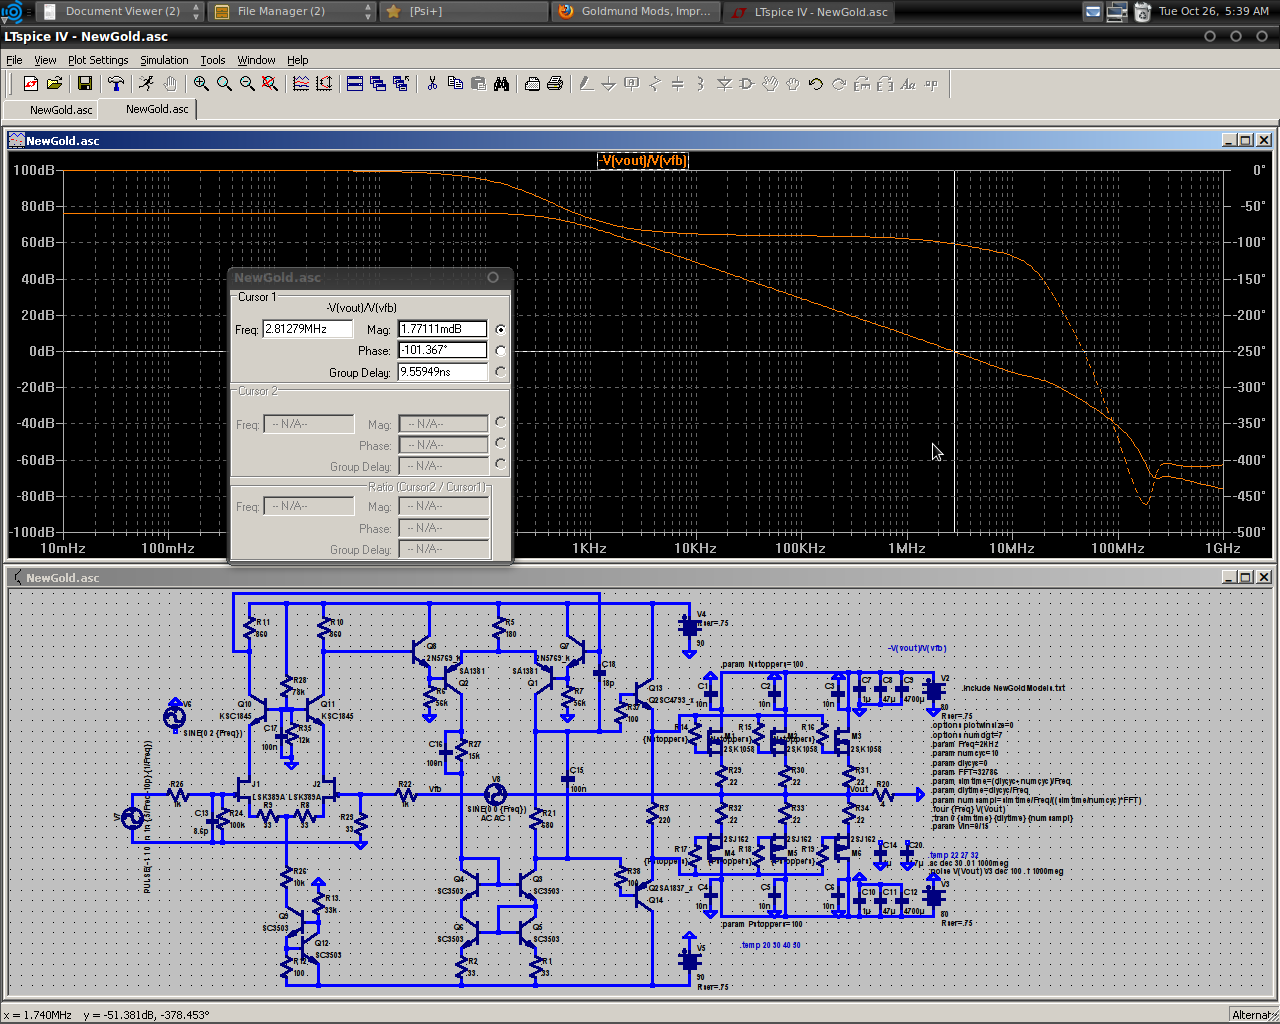The height and width of the screenshot is (1024, 1280).
Task: Select the Wire pencil tool
Action: point(586,84)
